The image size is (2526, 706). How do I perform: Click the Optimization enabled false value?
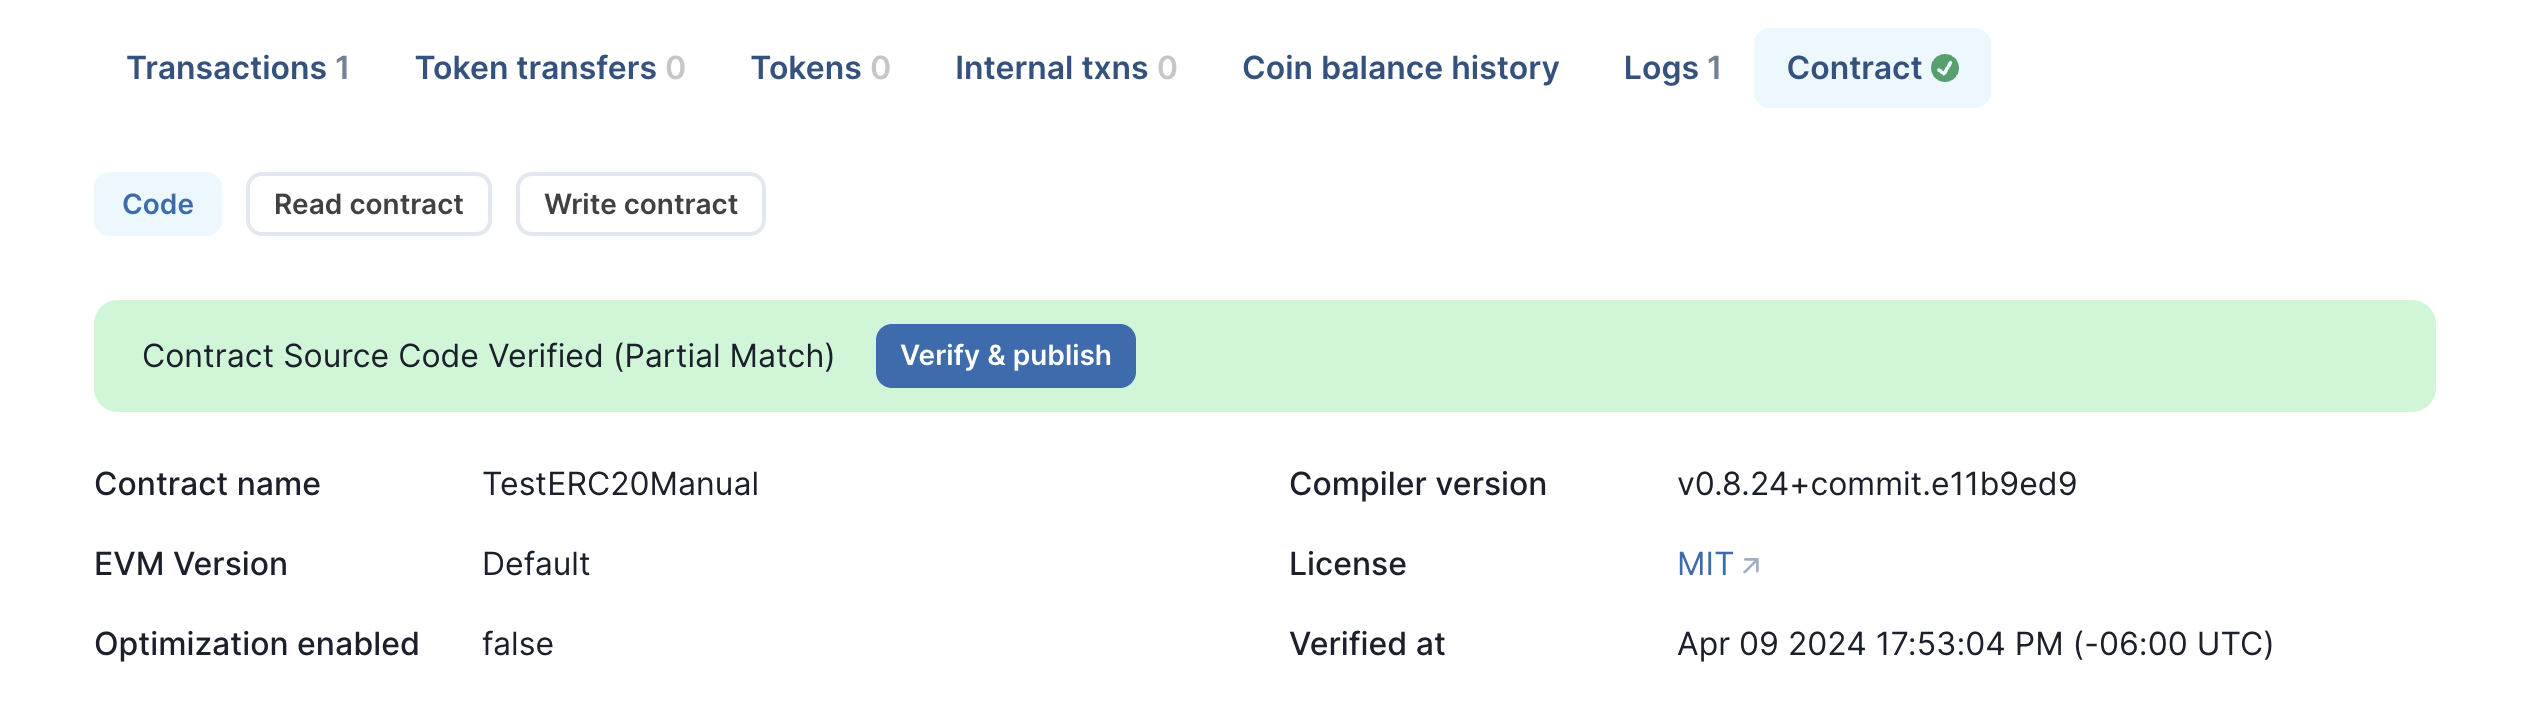[517, 644]
